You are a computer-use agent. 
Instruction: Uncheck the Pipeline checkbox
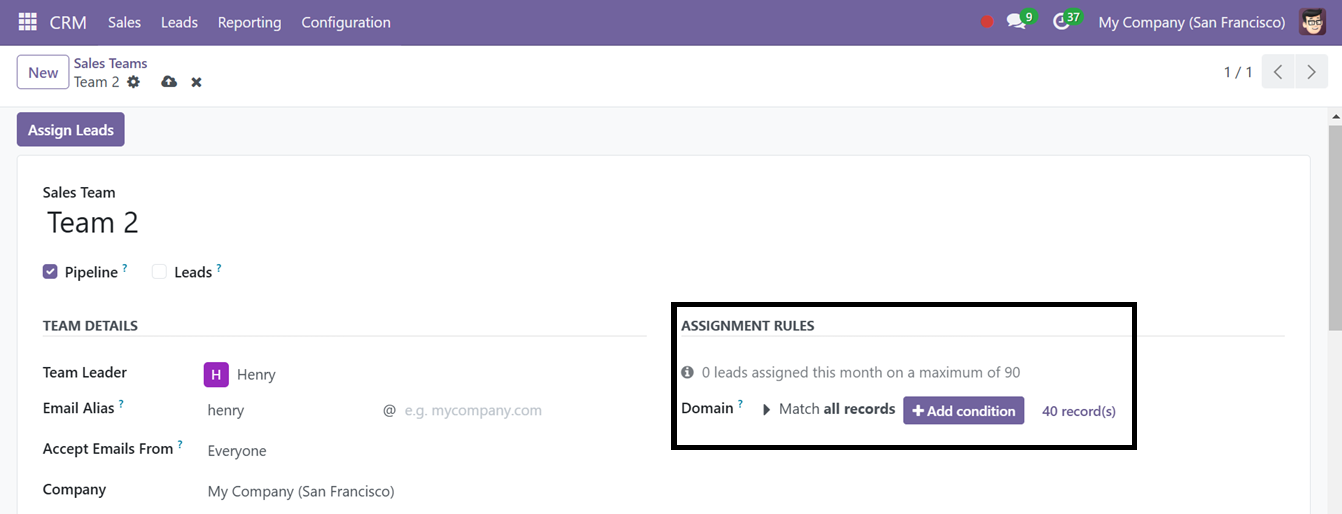click(50, 271)
